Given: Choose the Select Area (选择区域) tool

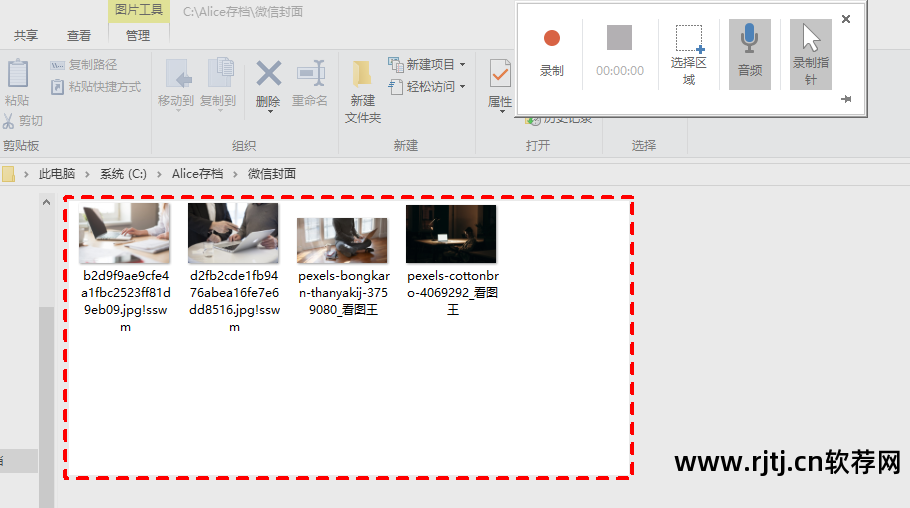Looking at the screenshot, I should pyautogui.click(x=689, y=55).
